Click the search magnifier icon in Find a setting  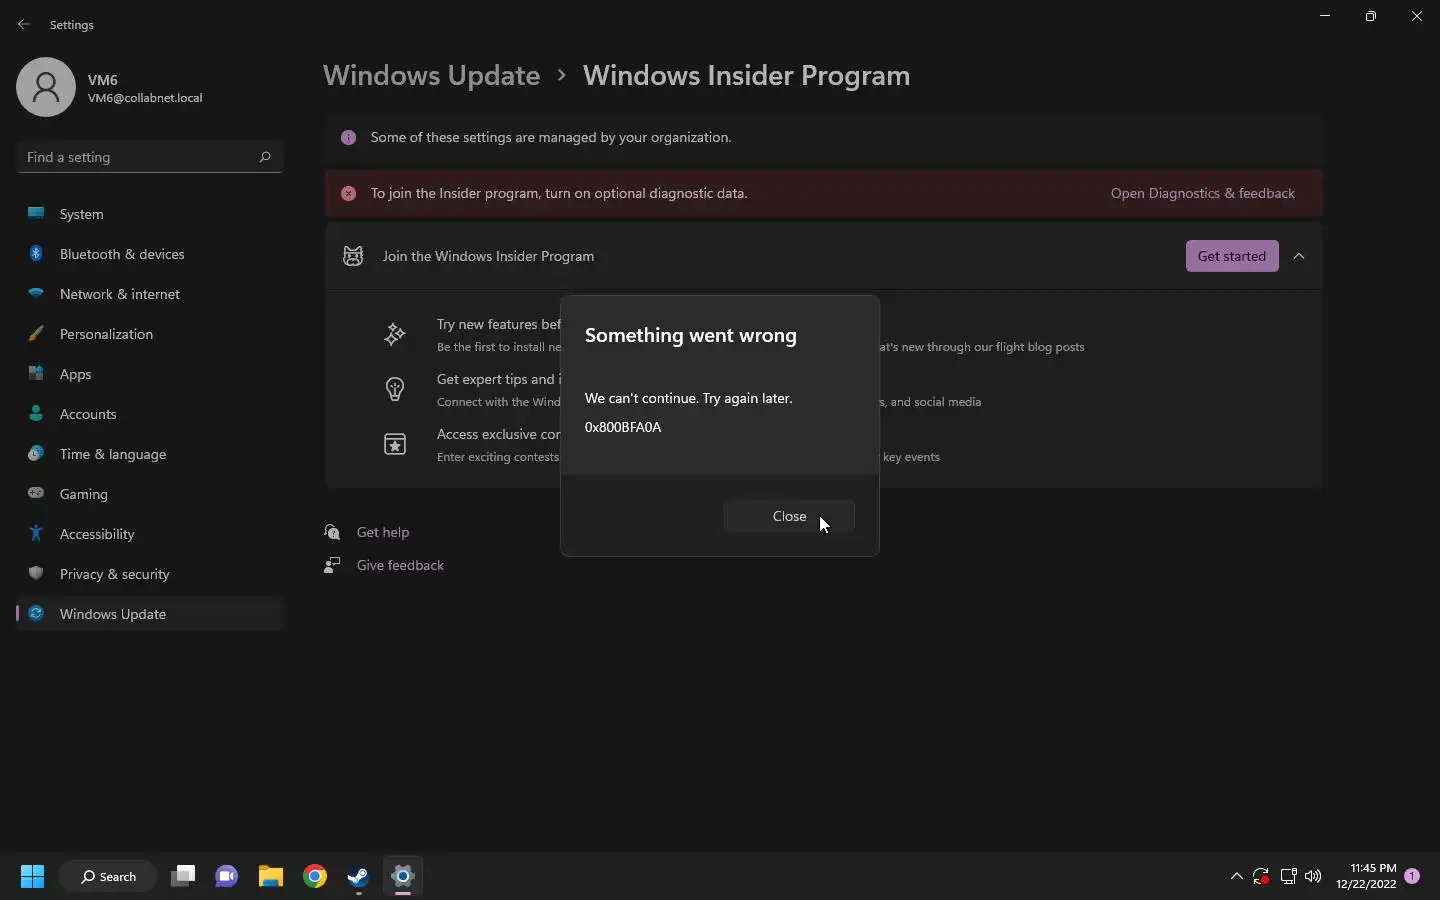coord(265,157)
